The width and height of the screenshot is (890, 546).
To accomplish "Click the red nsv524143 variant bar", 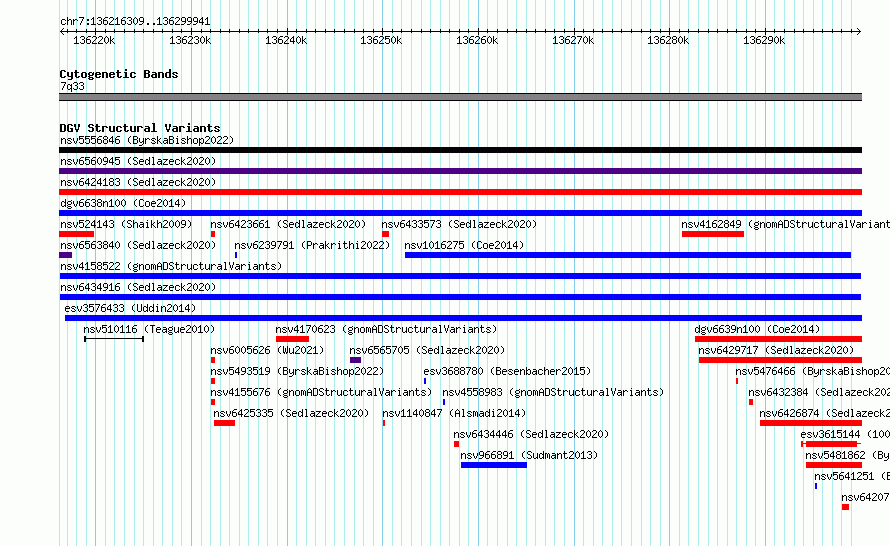I will 77,234.
